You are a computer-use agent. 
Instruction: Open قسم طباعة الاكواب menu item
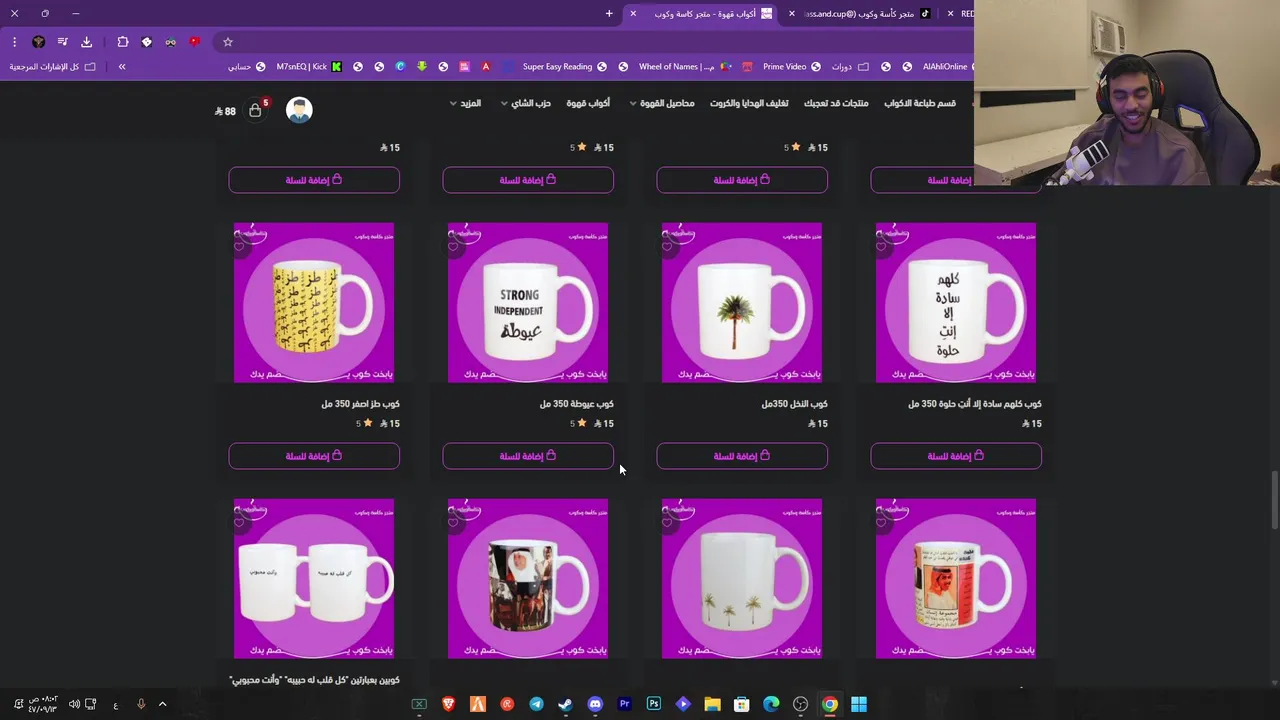(919, 103)
